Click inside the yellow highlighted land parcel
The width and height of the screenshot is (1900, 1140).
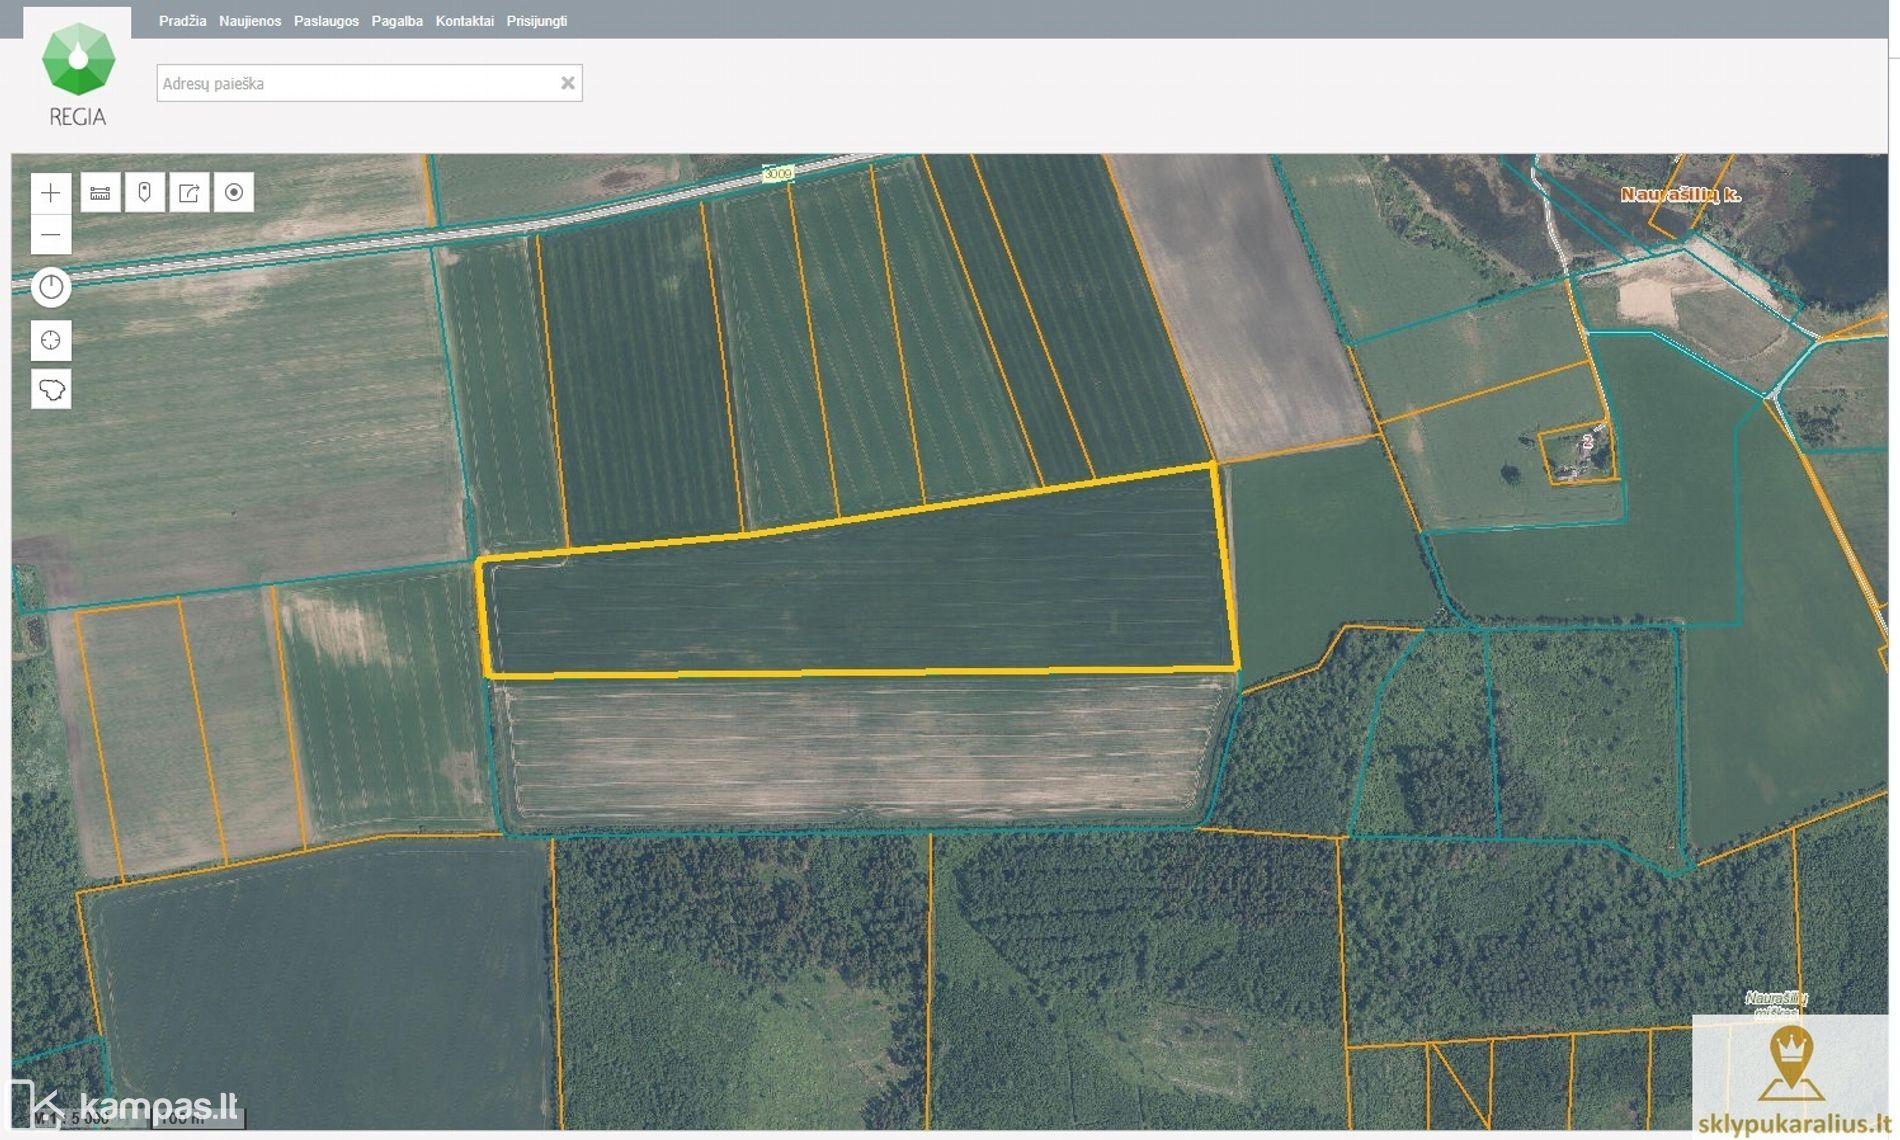(860, 595)
